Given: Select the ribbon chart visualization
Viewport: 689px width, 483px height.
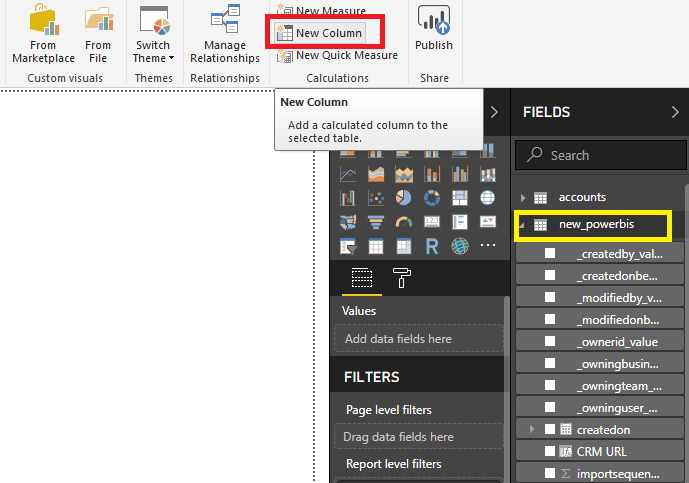Looking at the screenshot, I should (x=488, y=174).
